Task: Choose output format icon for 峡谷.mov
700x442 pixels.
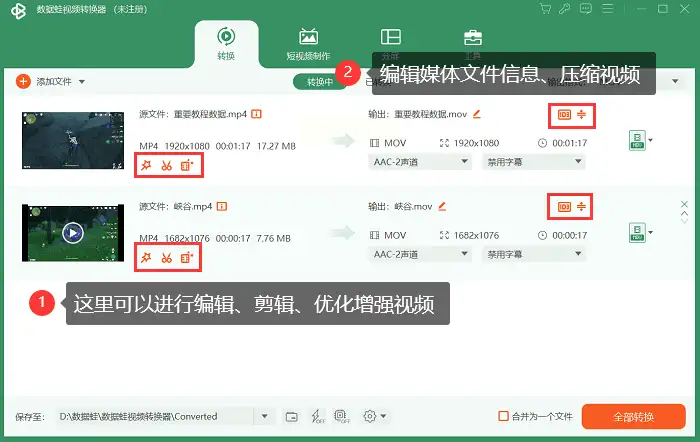Action: pos(638,233)
